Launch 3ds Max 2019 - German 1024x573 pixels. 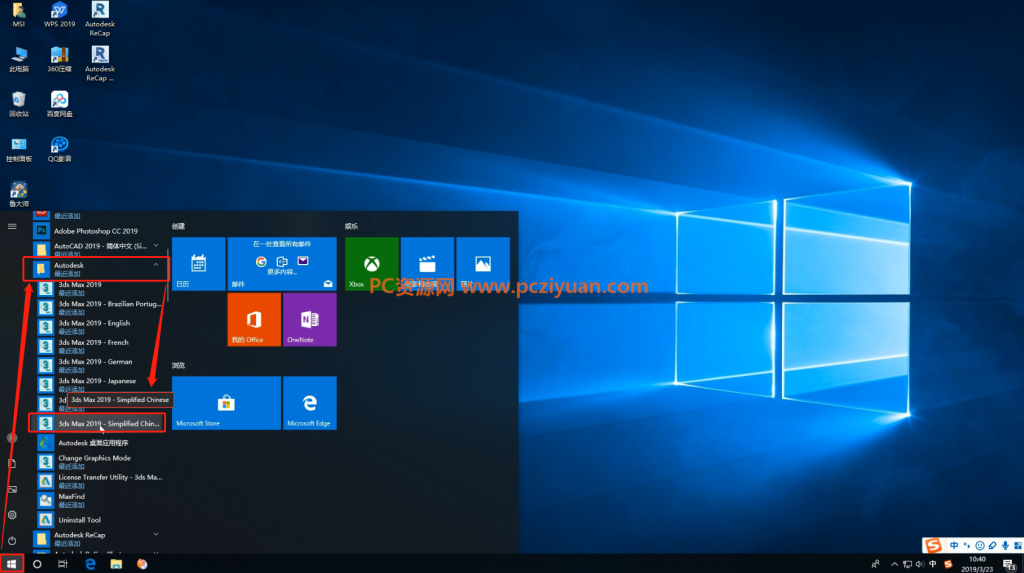pos(100,365)
